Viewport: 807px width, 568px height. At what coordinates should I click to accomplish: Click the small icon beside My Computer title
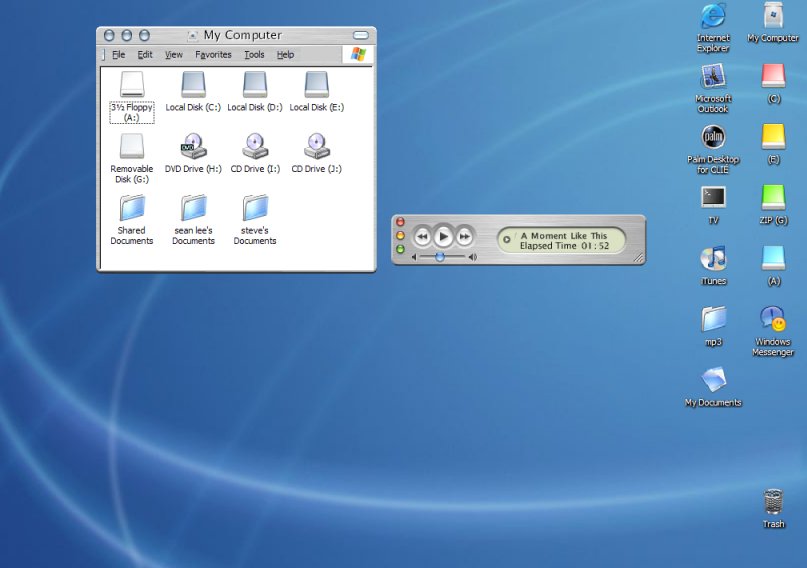192,36
